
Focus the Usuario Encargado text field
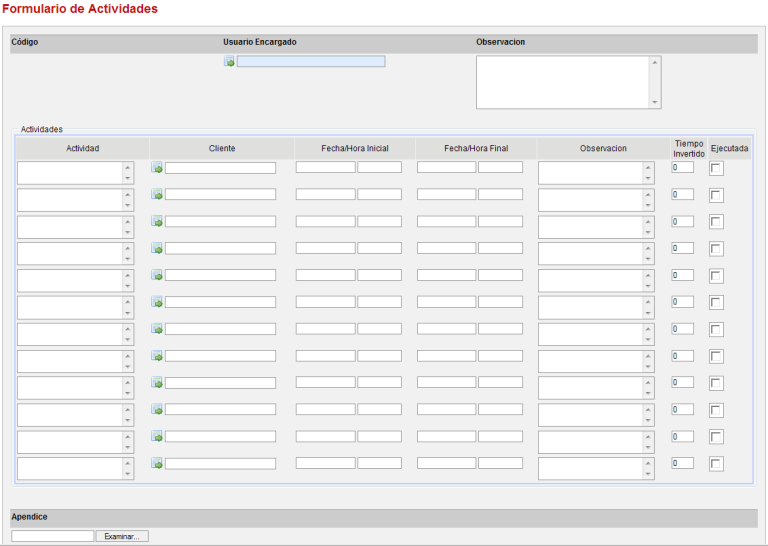310,62
